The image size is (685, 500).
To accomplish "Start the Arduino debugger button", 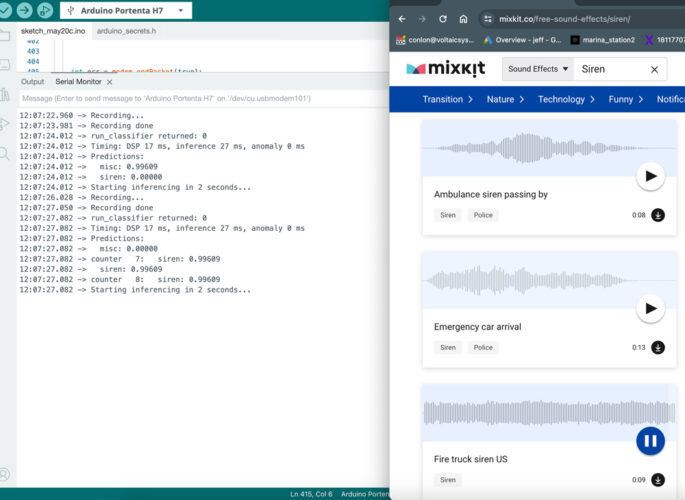I will point(46,10).
